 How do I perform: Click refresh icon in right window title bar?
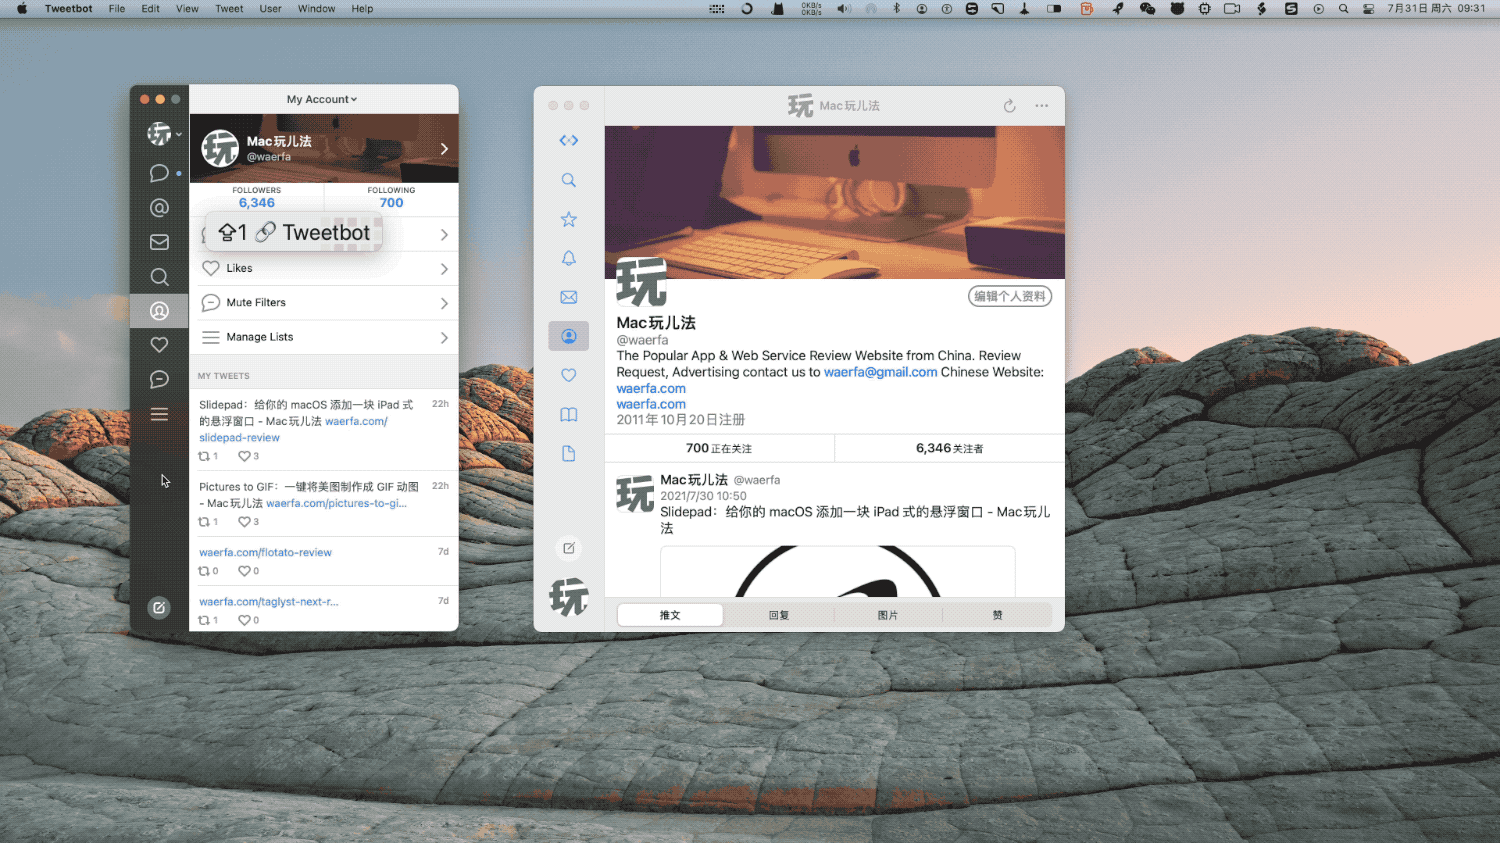pyautogui.click(x=1010, y=106)
